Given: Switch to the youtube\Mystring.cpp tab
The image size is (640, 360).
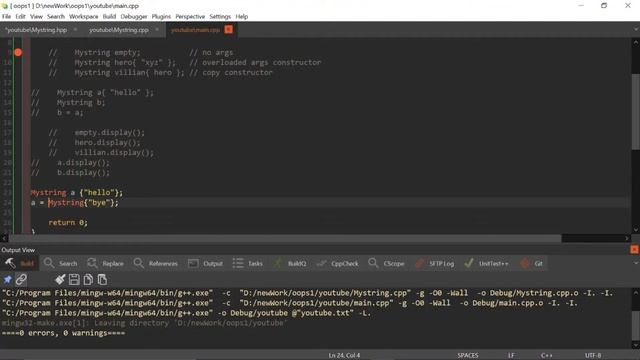Looking at the screenshot, I should tap(119, 30).
